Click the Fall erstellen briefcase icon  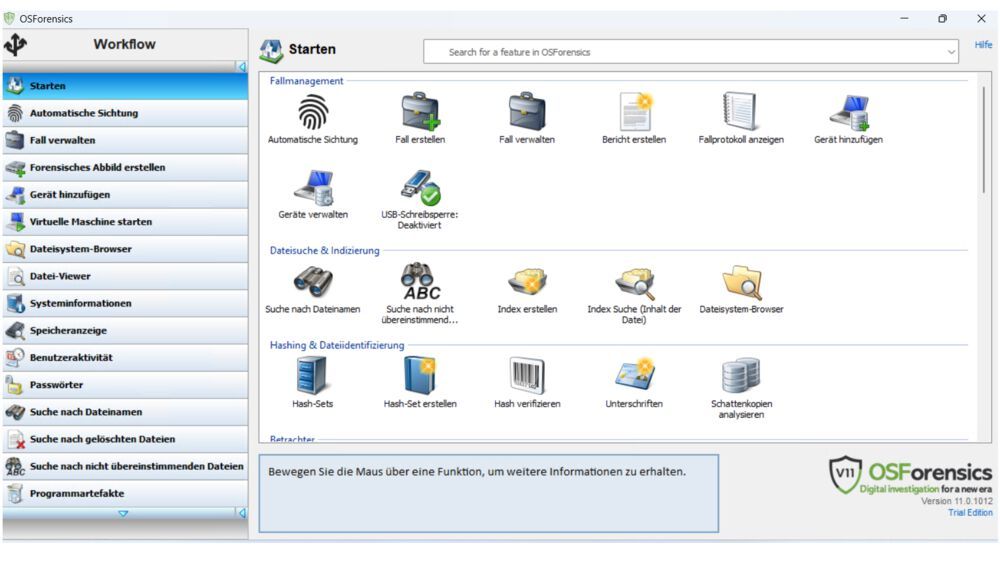(420, 111)
